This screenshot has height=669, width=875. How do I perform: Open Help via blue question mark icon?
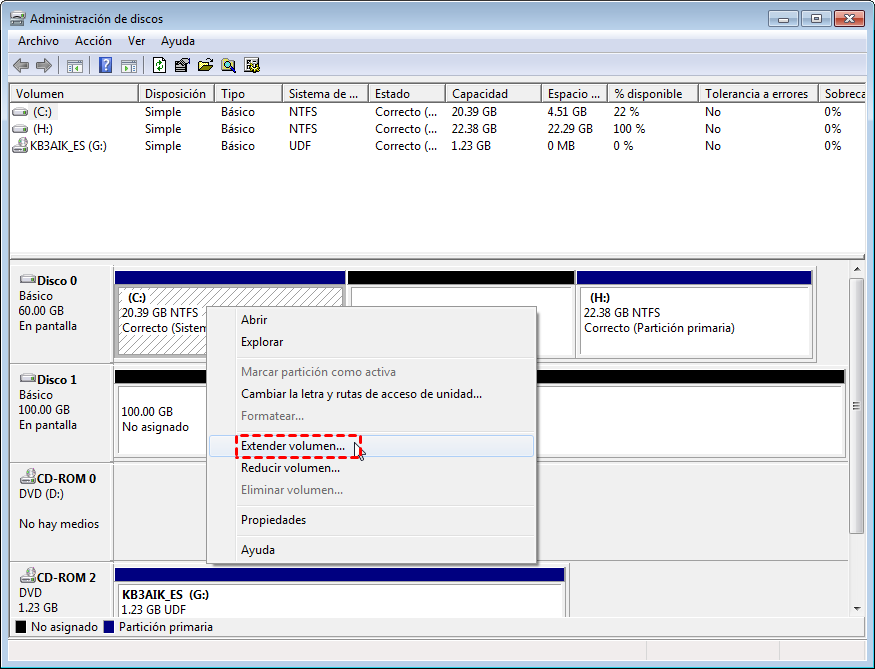tap(105, 66)
